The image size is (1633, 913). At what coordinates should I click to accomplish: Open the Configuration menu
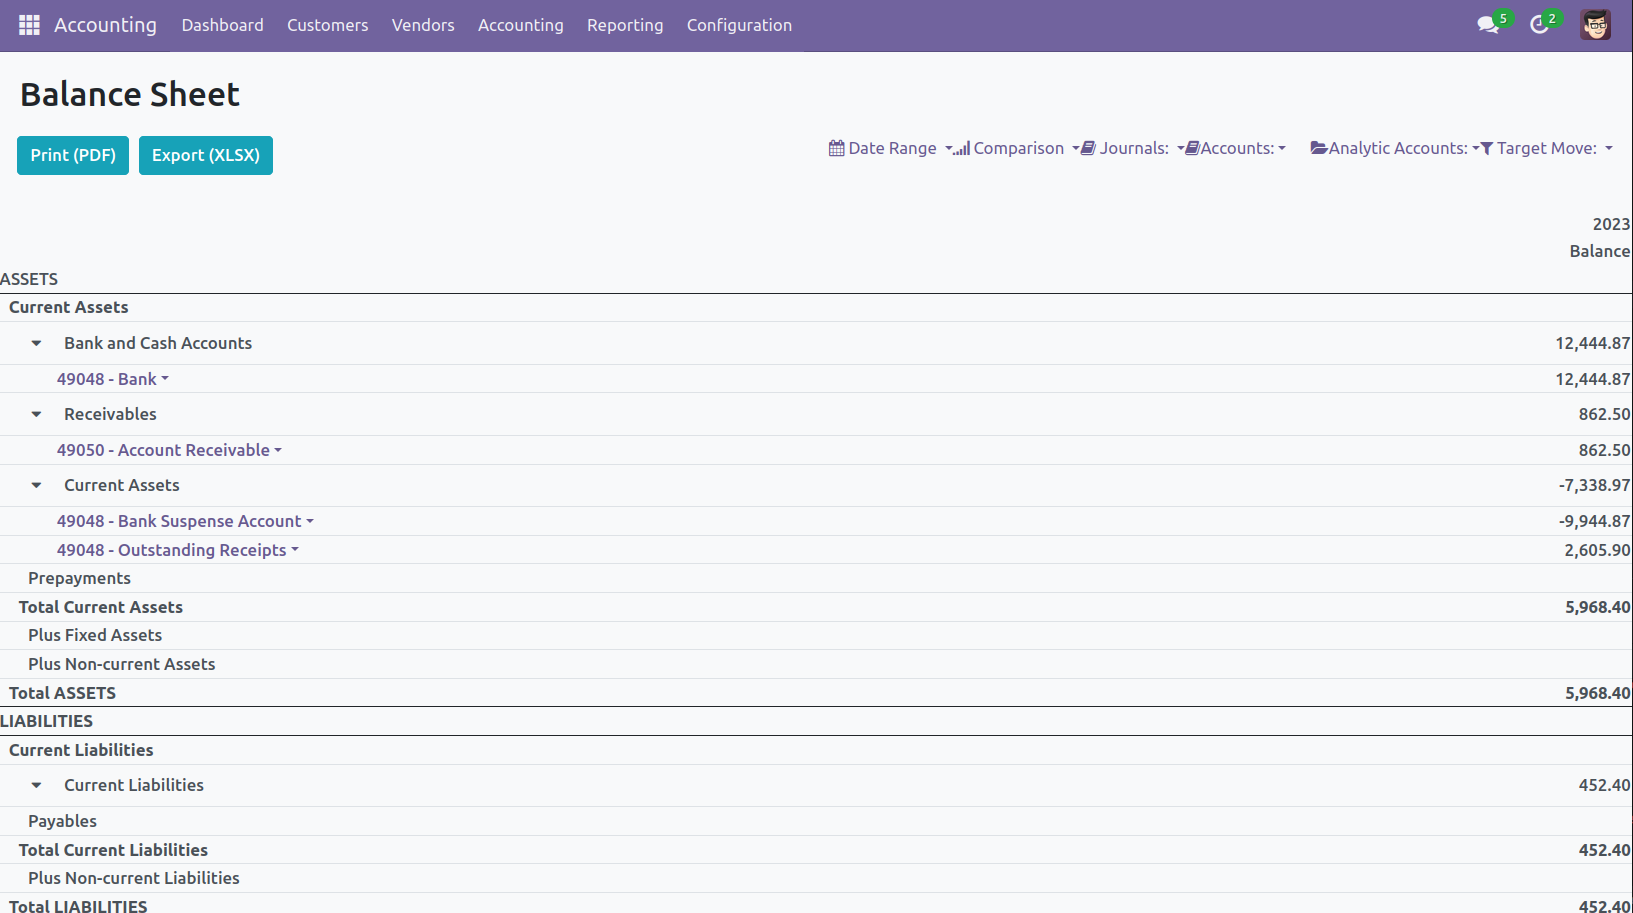coord(739,25)
